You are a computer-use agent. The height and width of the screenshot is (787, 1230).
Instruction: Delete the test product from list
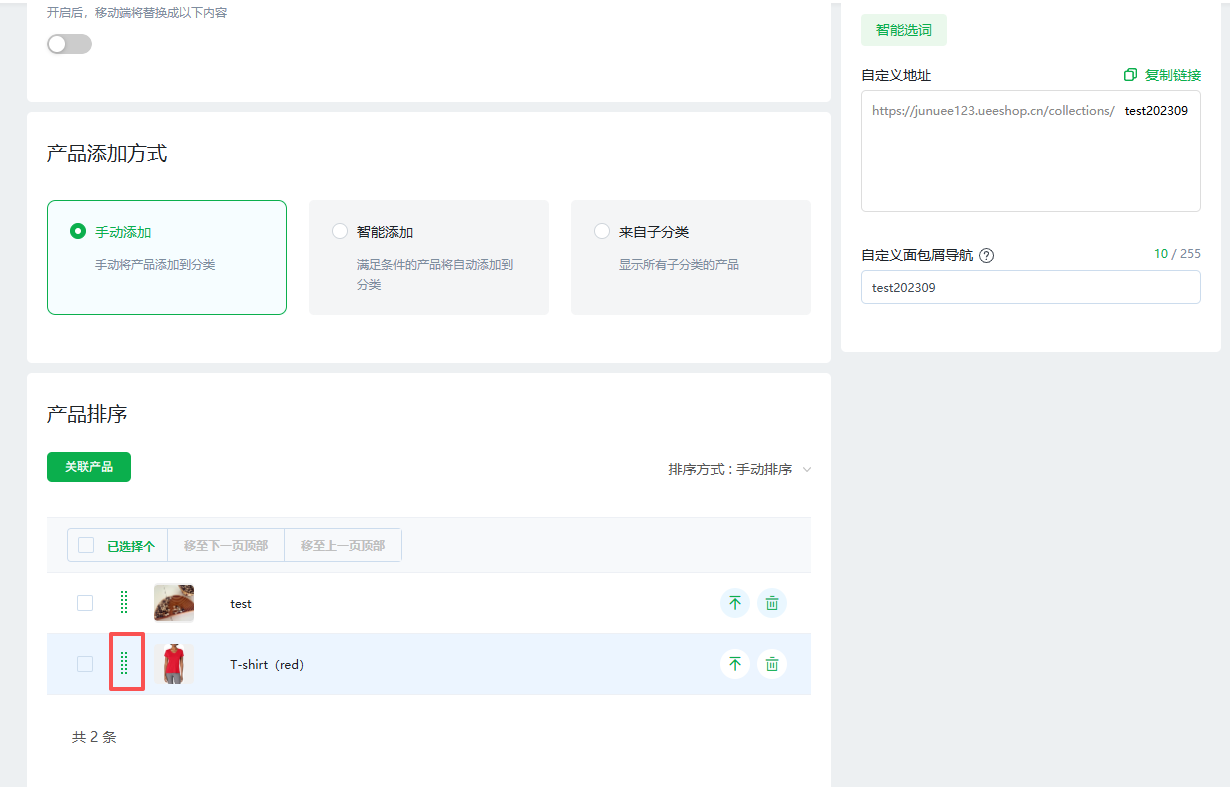(x=772, y=603)
